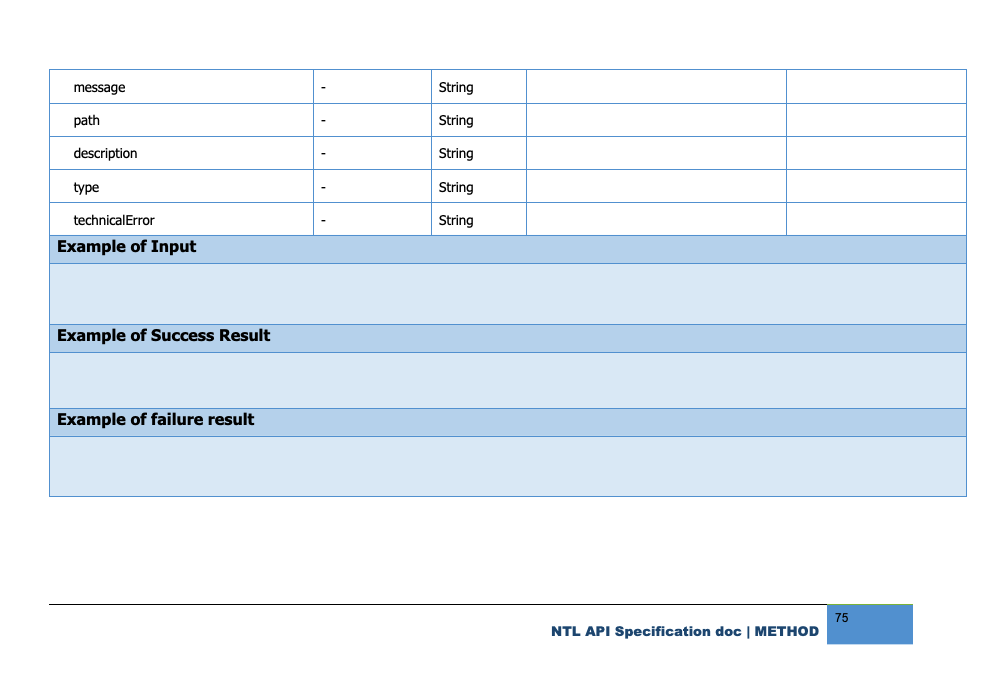Click empty box under Example of Success Result
Screen dimensions: 990x697
click(x=507, y=380)
